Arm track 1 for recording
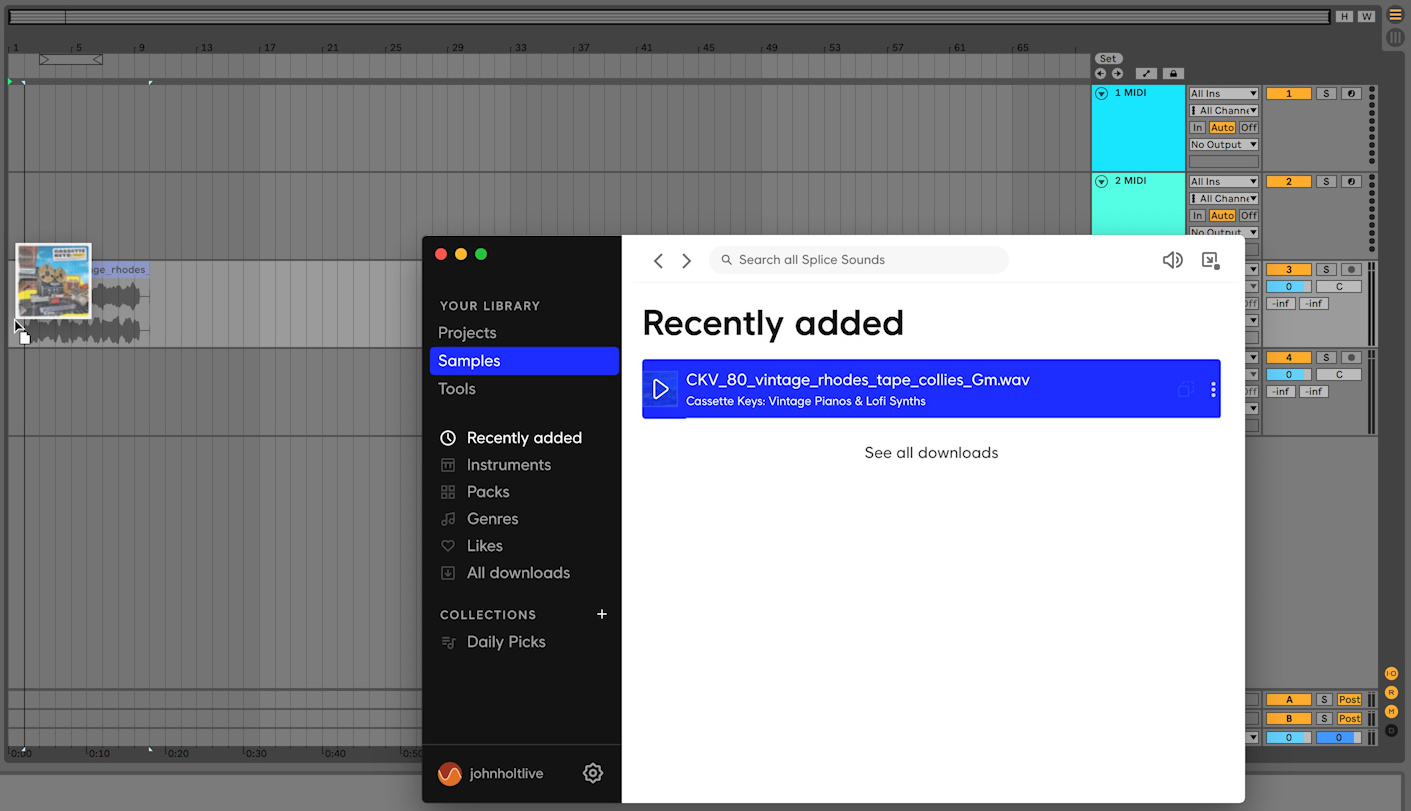This screenshot has height=811, width=1411. pos(1351,94)
